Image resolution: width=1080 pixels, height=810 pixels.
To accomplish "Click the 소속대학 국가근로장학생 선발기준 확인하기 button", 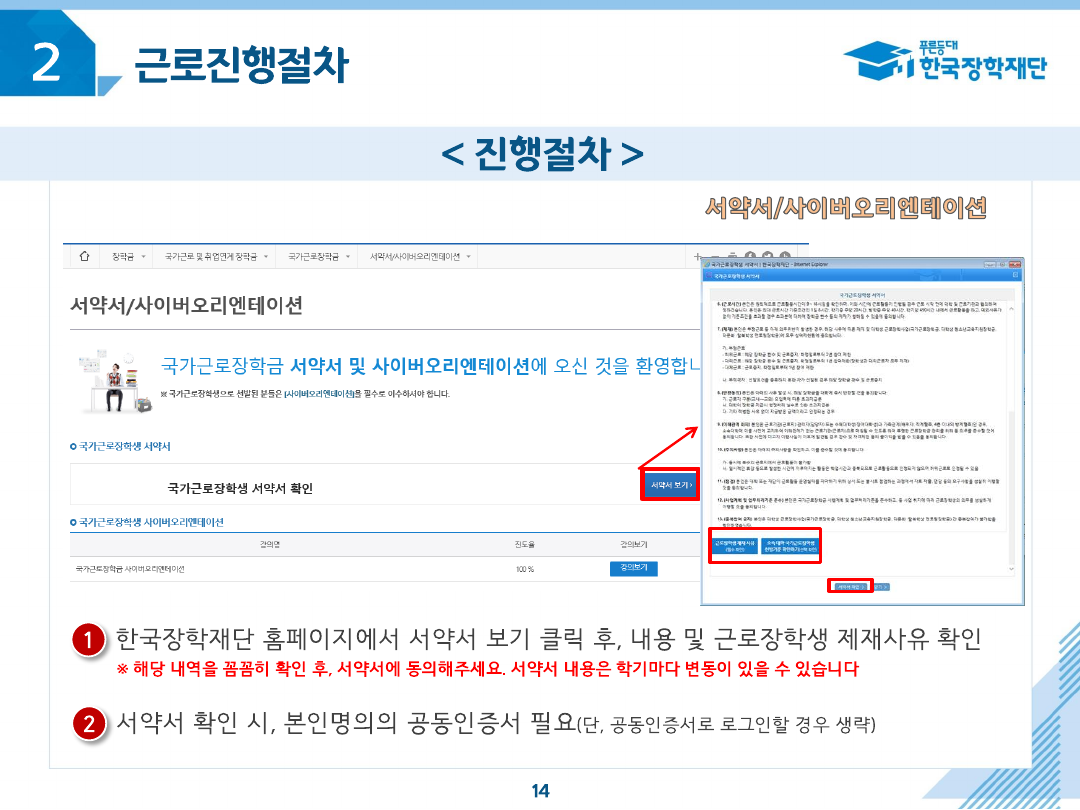I will [792, 546].
